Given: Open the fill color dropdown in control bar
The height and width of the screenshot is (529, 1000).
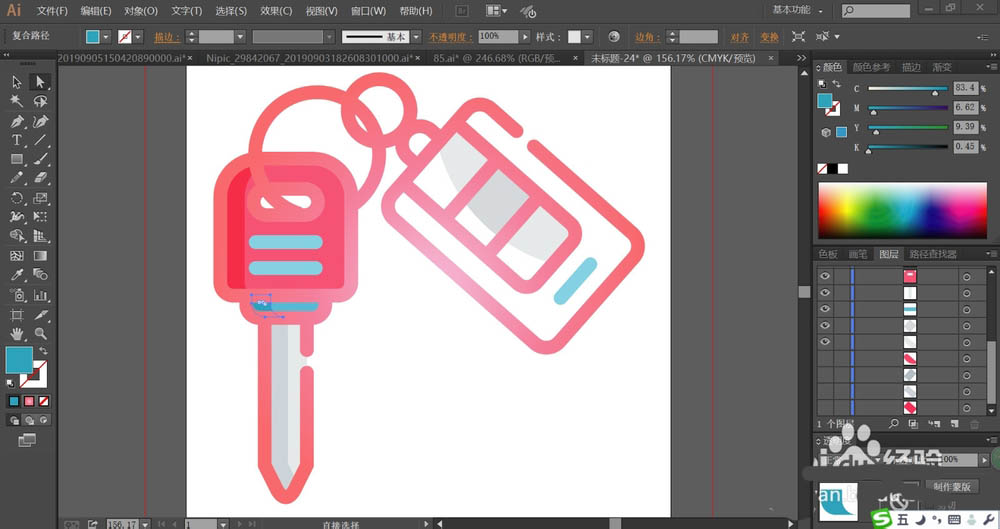Looking at the screenshot, I should pyautogui.click(x=107, y=37).
